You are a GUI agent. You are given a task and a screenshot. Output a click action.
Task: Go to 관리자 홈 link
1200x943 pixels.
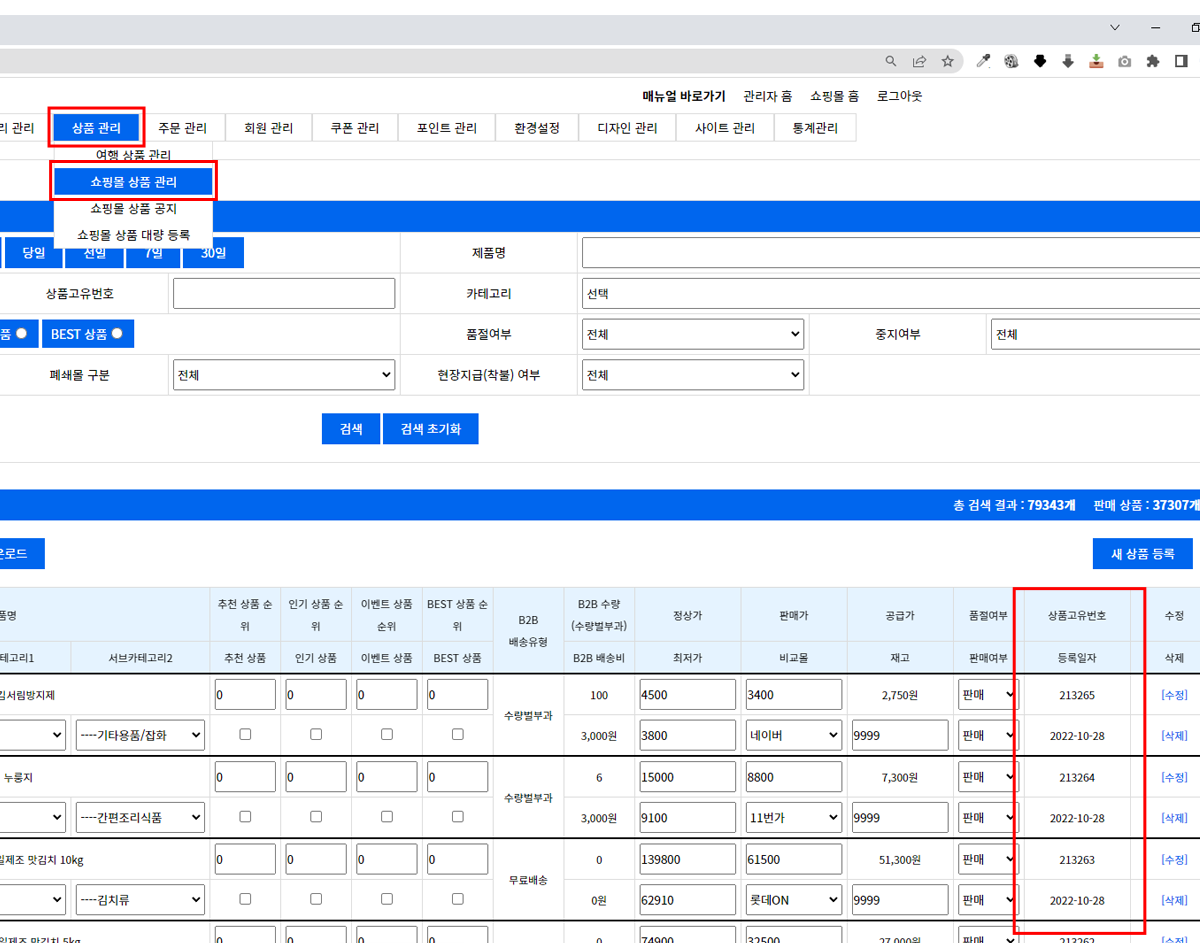[x=768, y=96]
